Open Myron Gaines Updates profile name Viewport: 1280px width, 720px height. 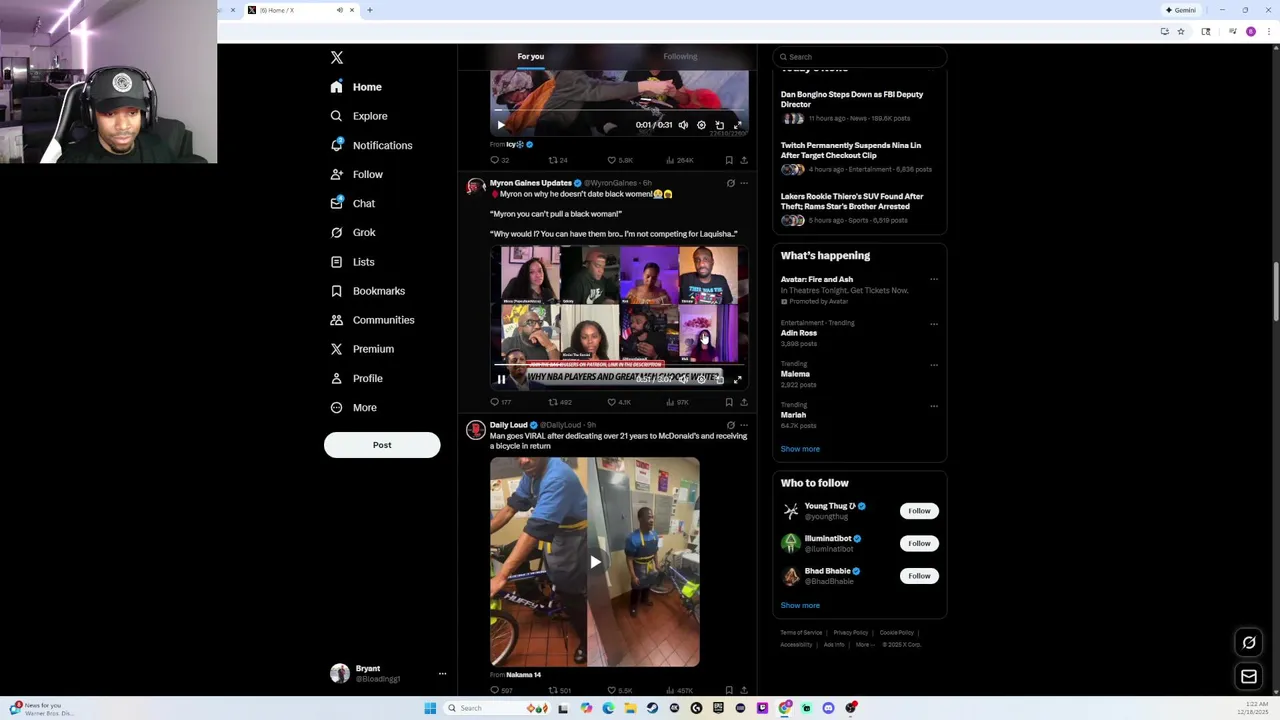(530, 183)
